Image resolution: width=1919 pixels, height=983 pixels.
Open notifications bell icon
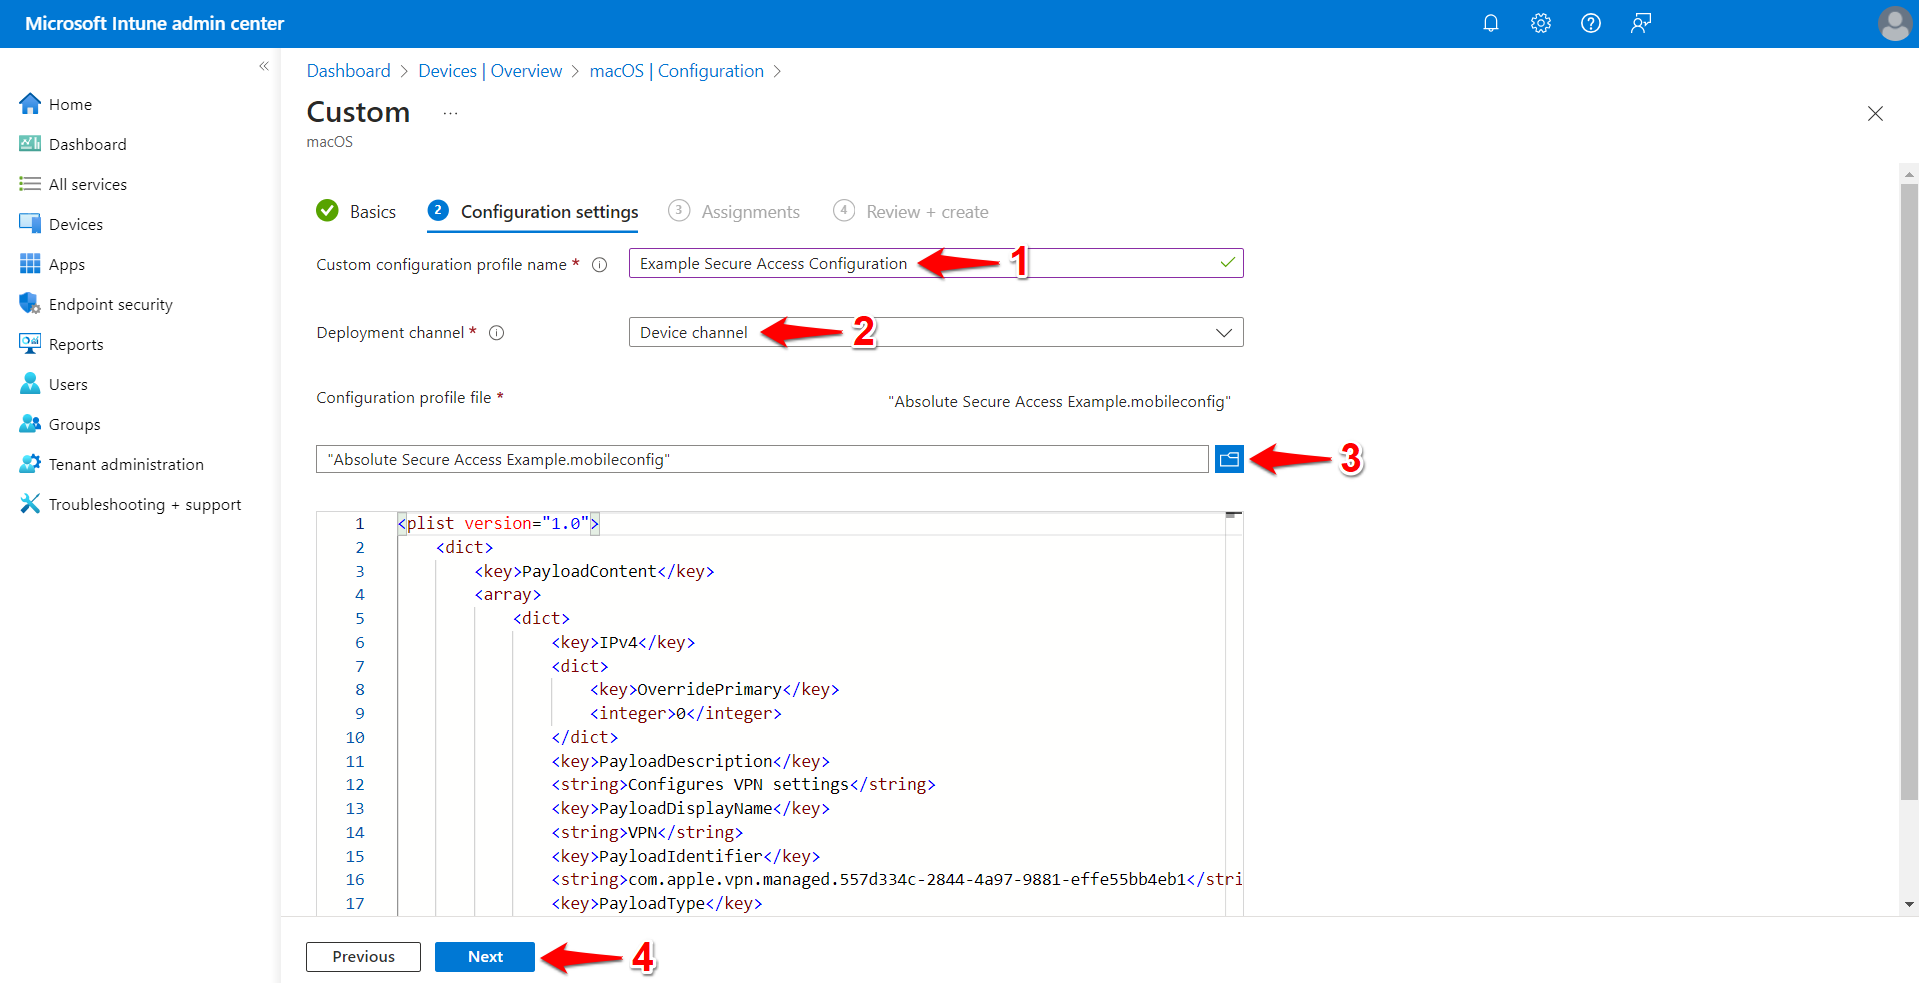(x=1490, y=23)
